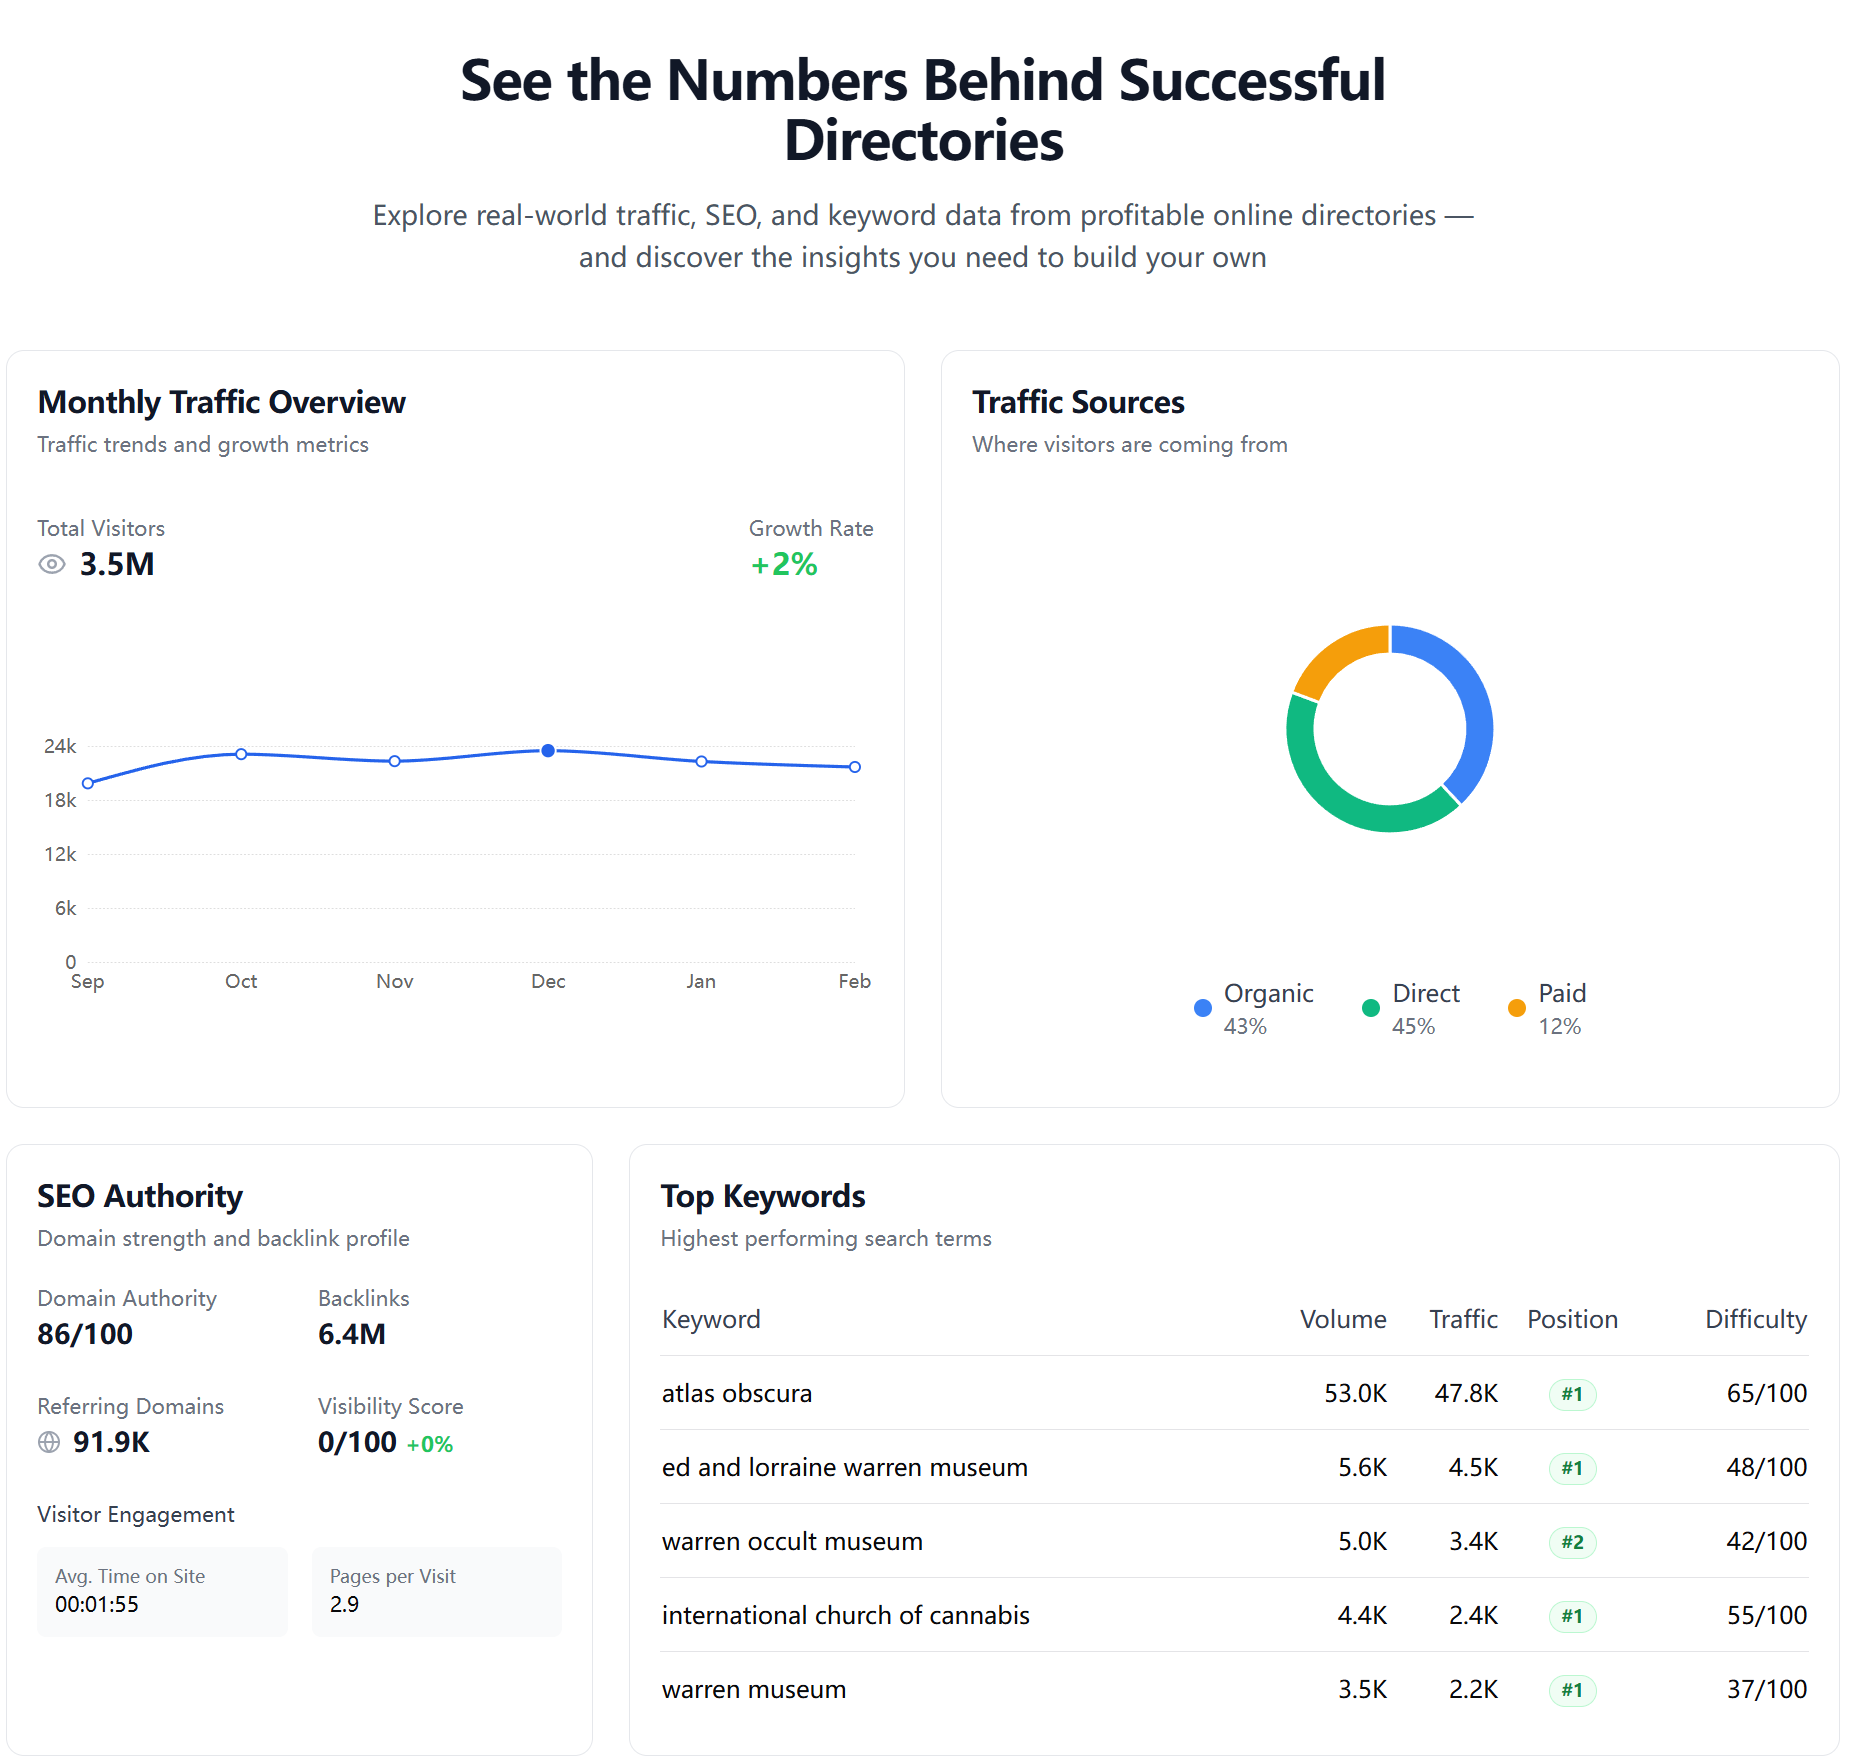Click the orange Paid legend dot

tap(1517, 1008)
